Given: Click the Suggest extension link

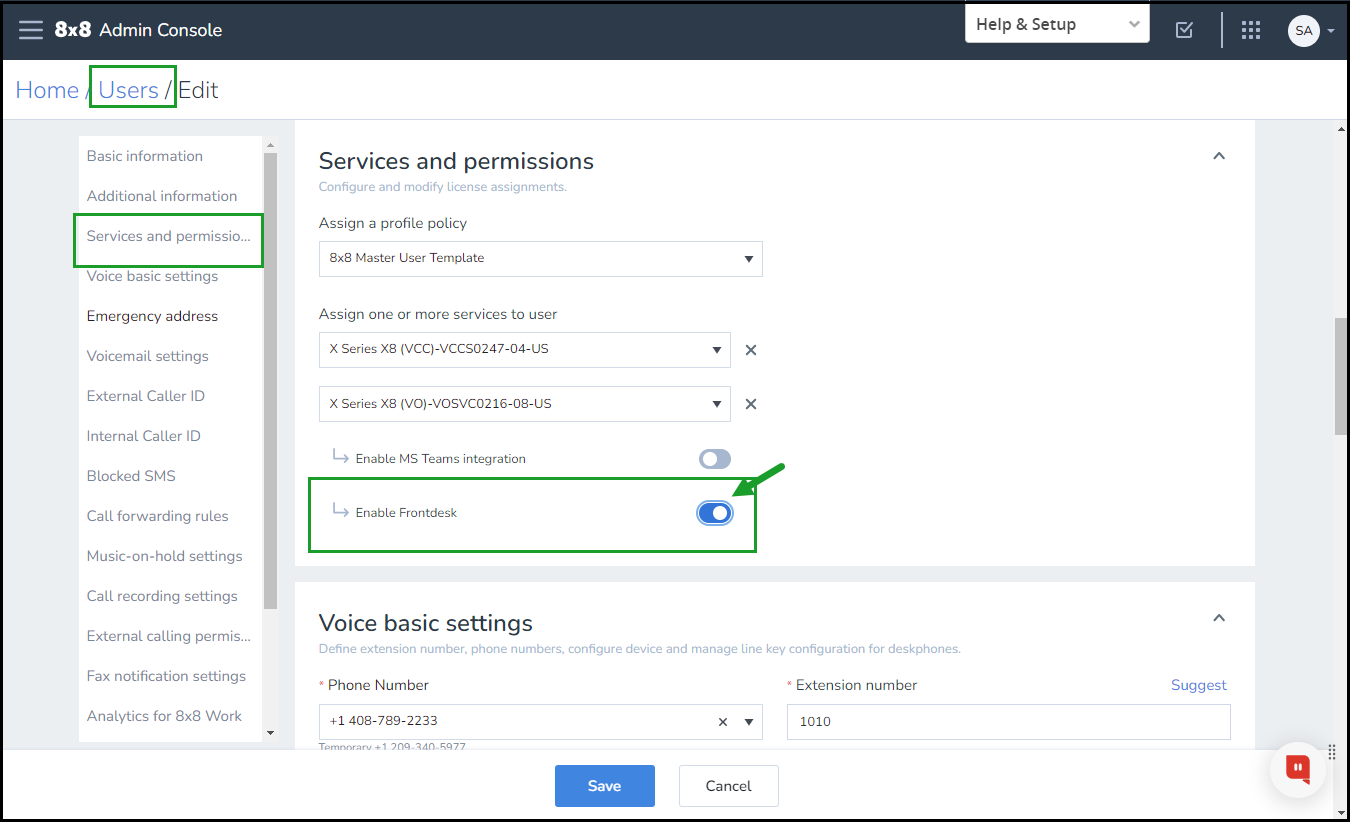Looking at the screenshot, I should click(x=1198, y=685).
